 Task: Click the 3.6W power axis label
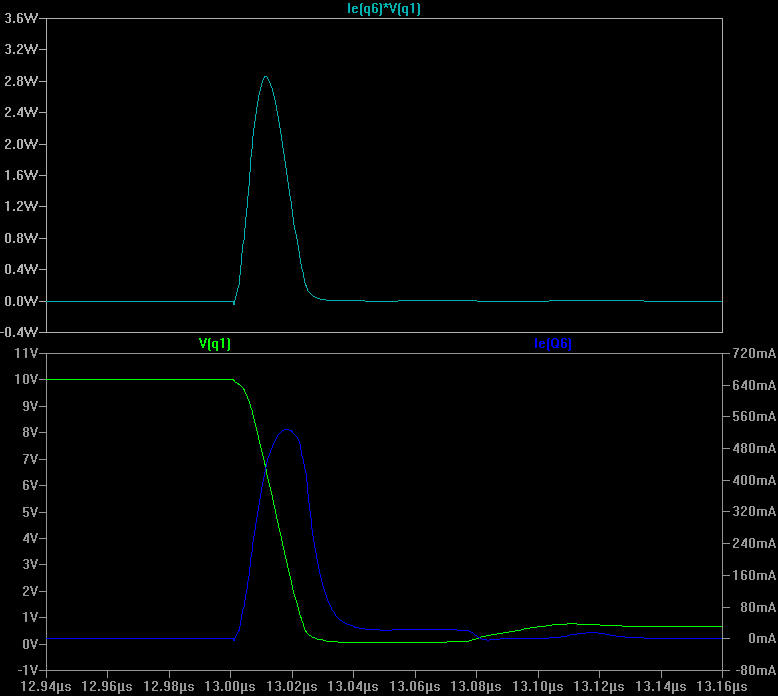pyautogui.click(x=20, y=18)
